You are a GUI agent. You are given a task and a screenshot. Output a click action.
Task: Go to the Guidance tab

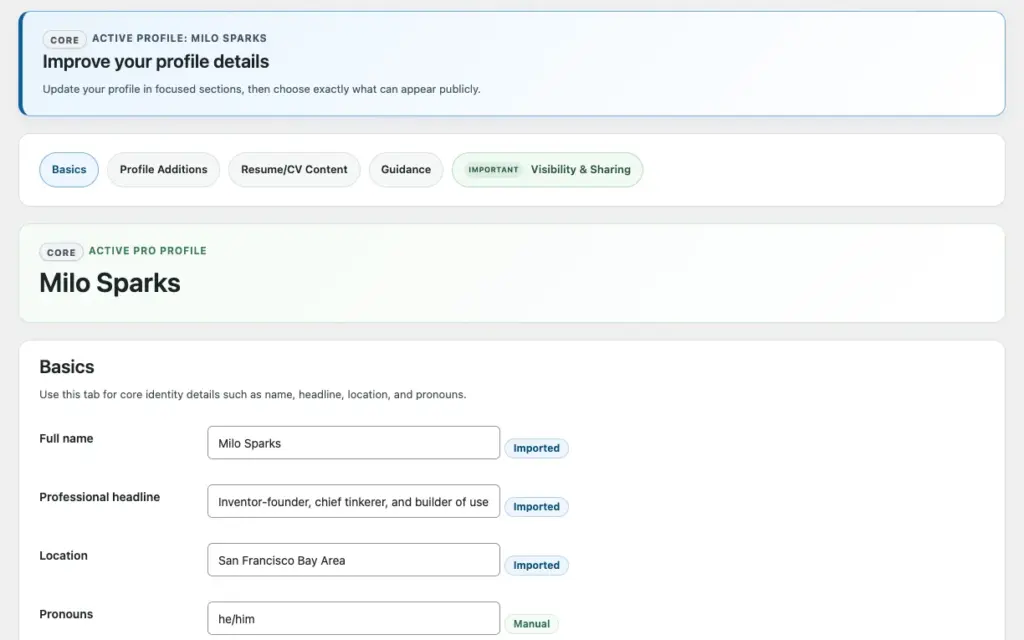coord(406,170)
